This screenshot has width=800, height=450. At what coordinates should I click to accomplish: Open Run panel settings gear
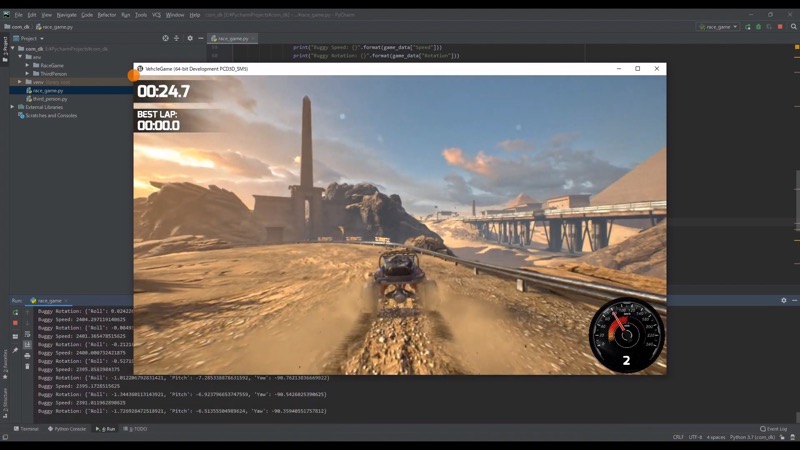click(784, 301)
